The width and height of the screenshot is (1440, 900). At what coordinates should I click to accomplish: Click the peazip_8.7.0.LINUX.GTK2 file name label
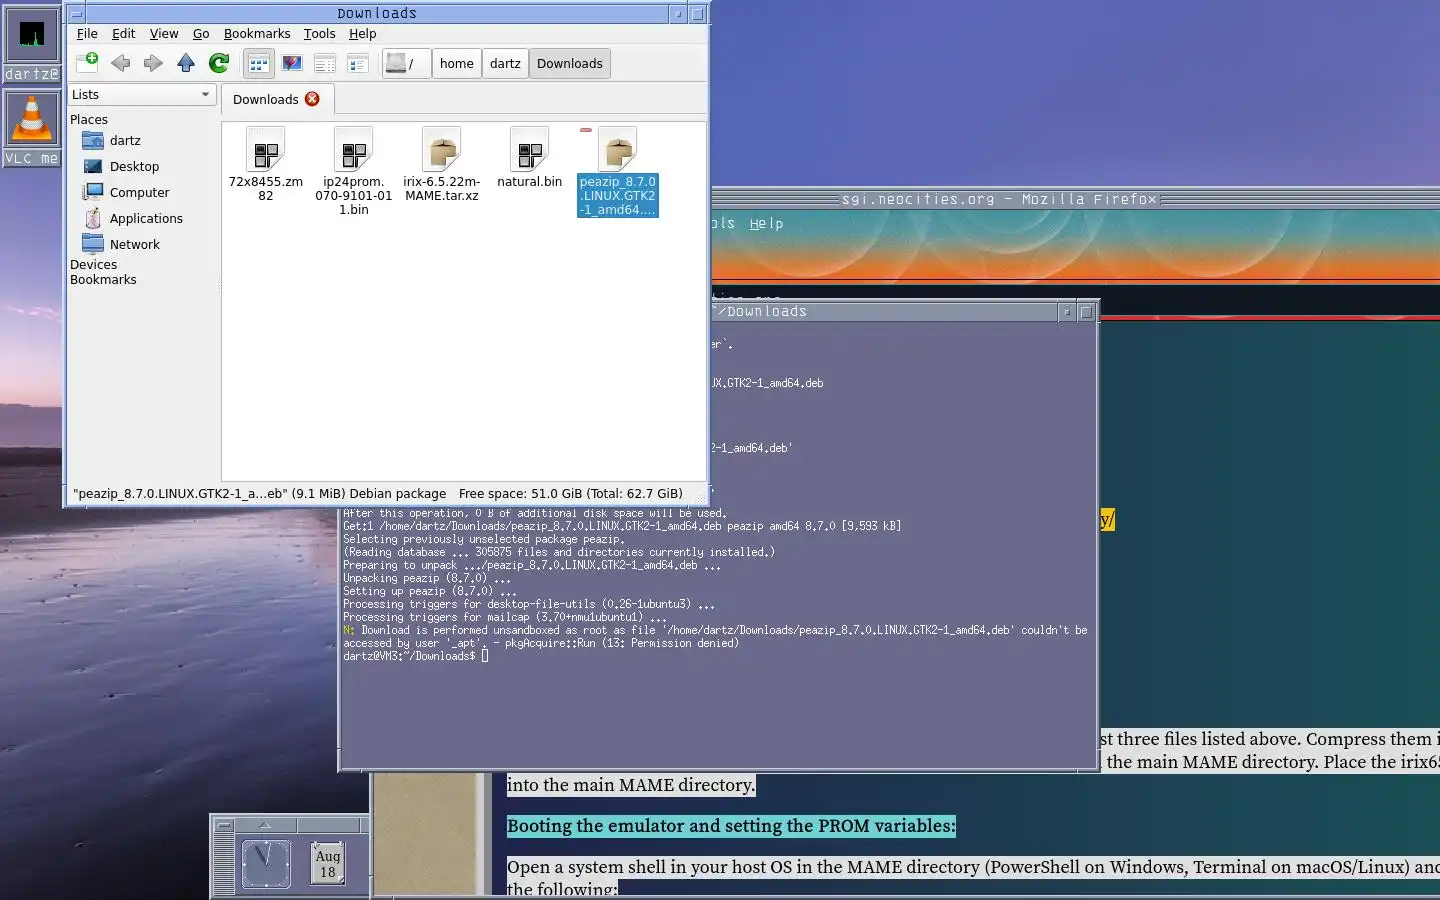tap(618, 196)
